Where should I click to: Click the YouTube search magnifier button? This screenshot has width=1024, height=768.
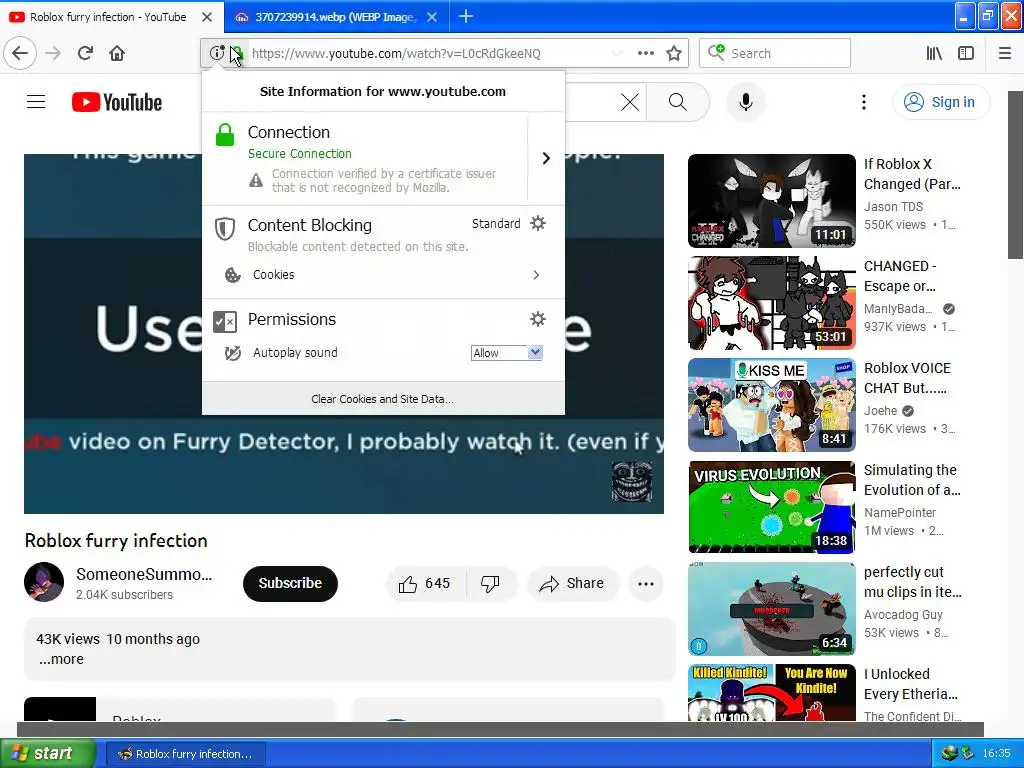(678, 102)
